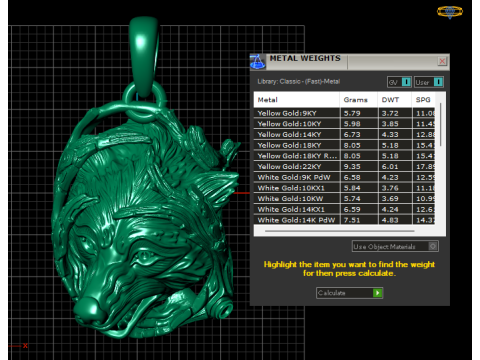The width and height of the screenshot is (480, 360).
Task: Click the vertical scrollbar of metals table
Action: [441, 125]
